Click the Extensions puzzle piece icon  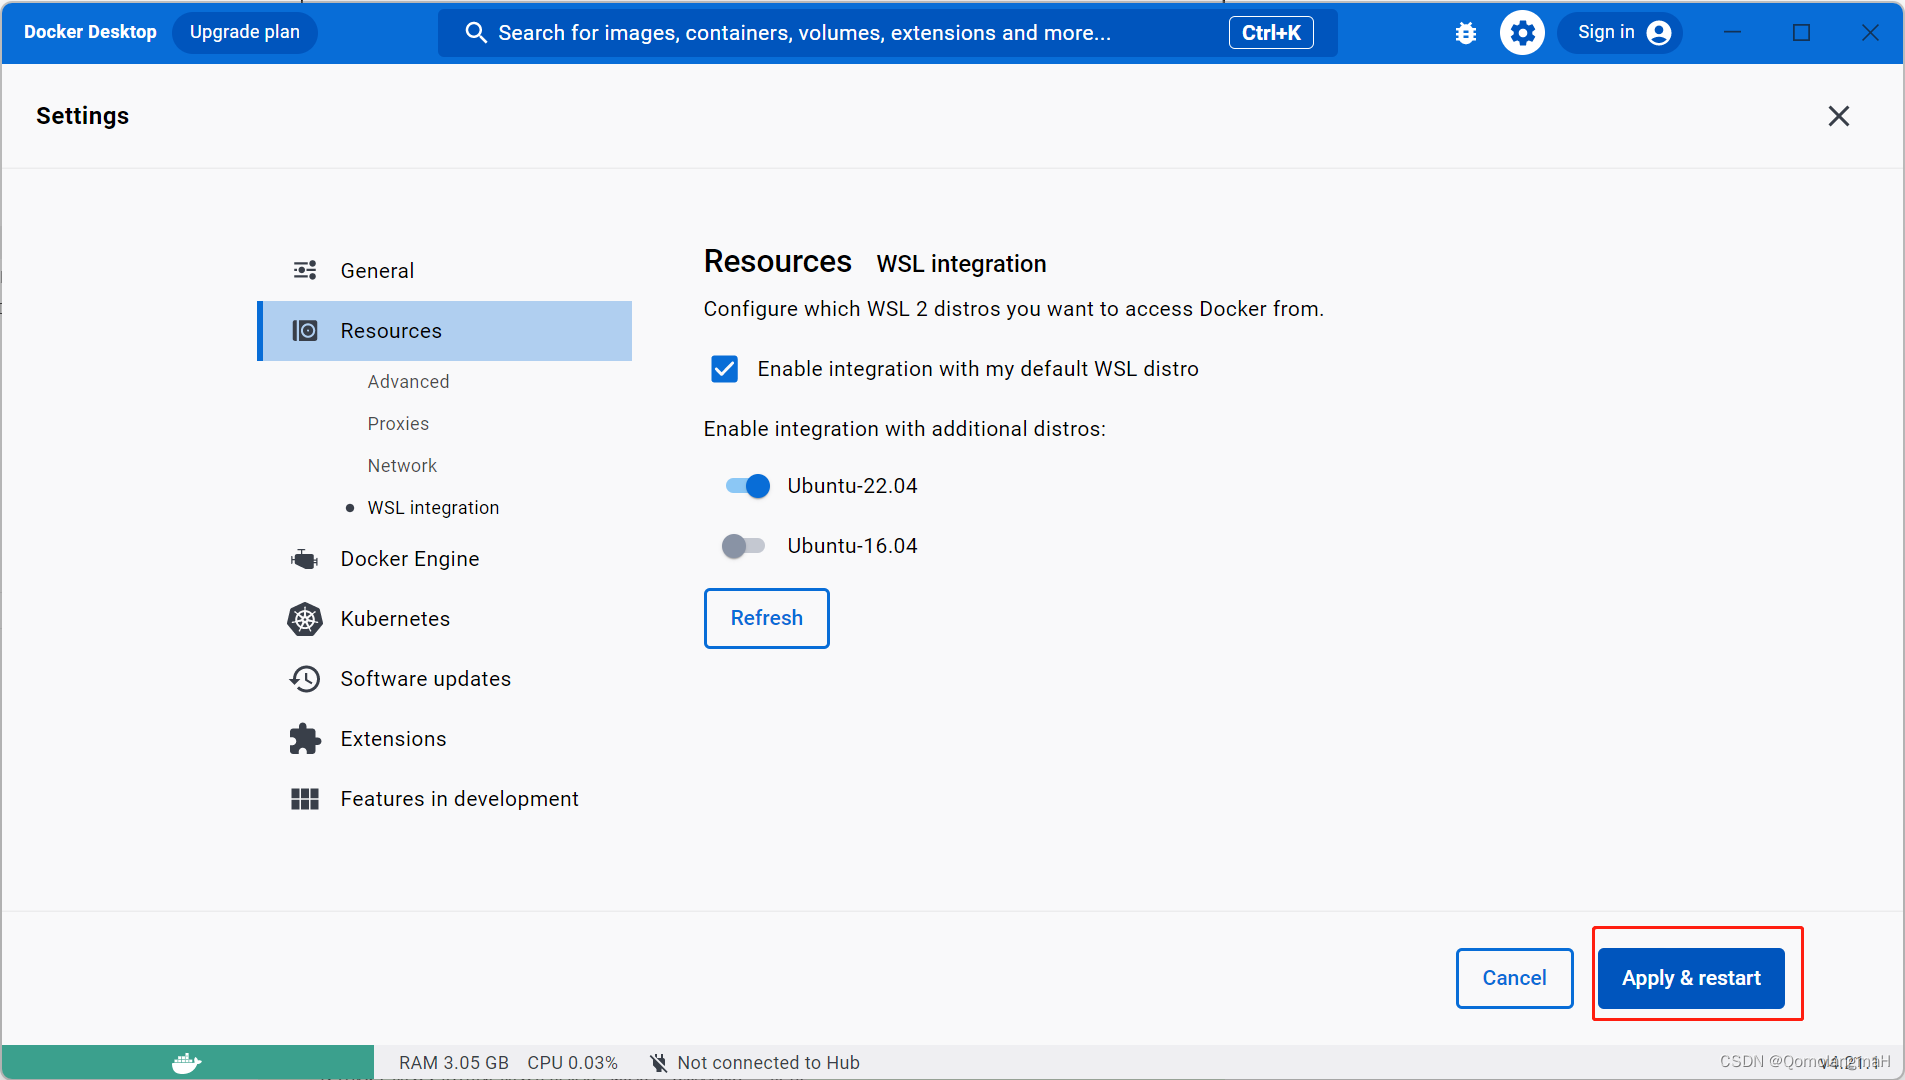pyautogui.click(x=305, y=739)
